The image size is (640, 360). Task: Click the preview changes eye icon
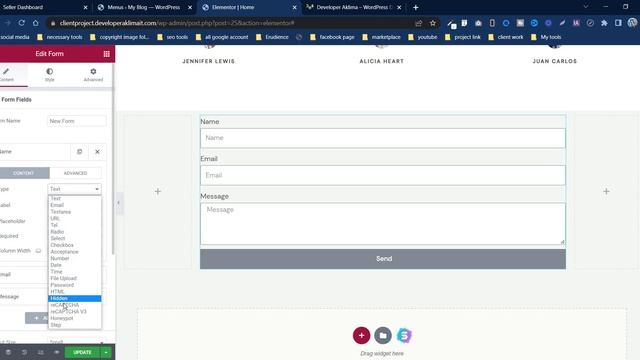57,352
